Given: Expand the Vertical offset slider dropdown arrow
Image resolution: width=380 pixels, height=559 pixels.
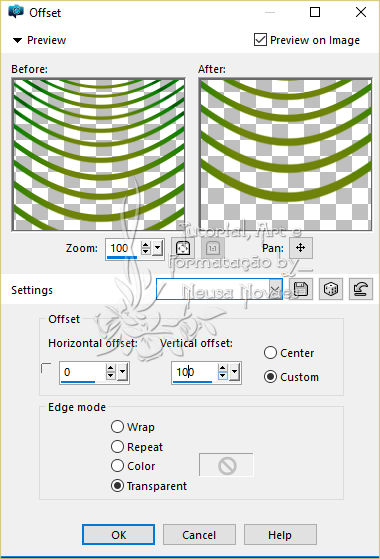Looking at the screenshot, I should tap(234, 372).
